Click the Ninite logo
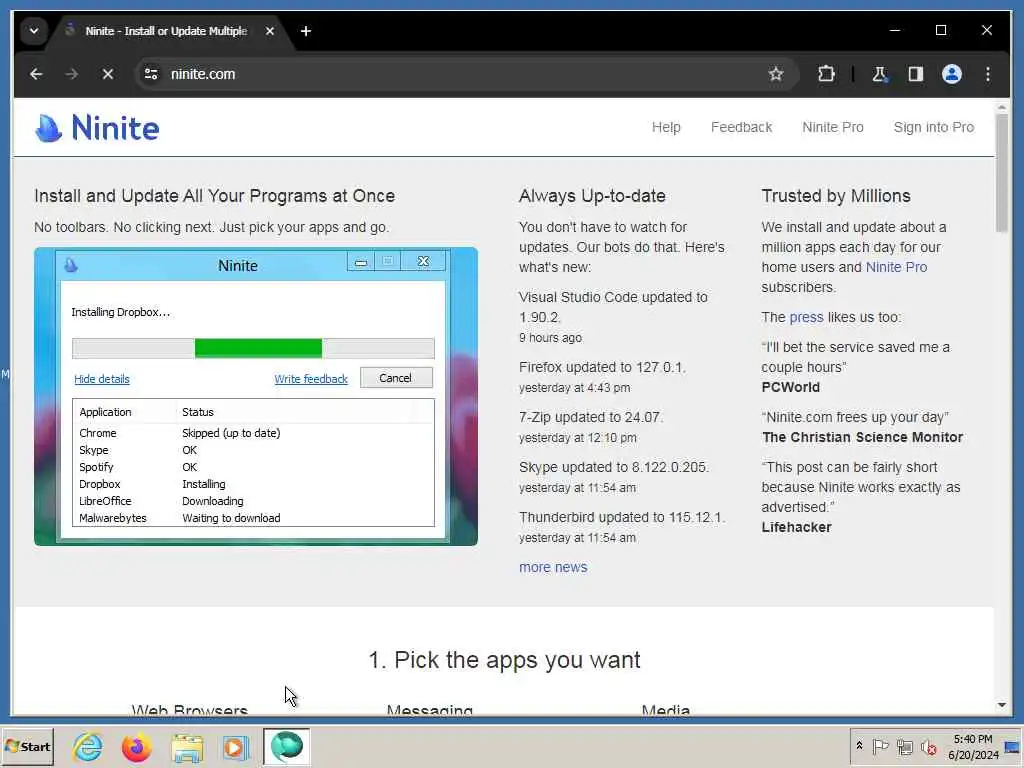This screenshot has height=768, width=1024. coord(97,127)
